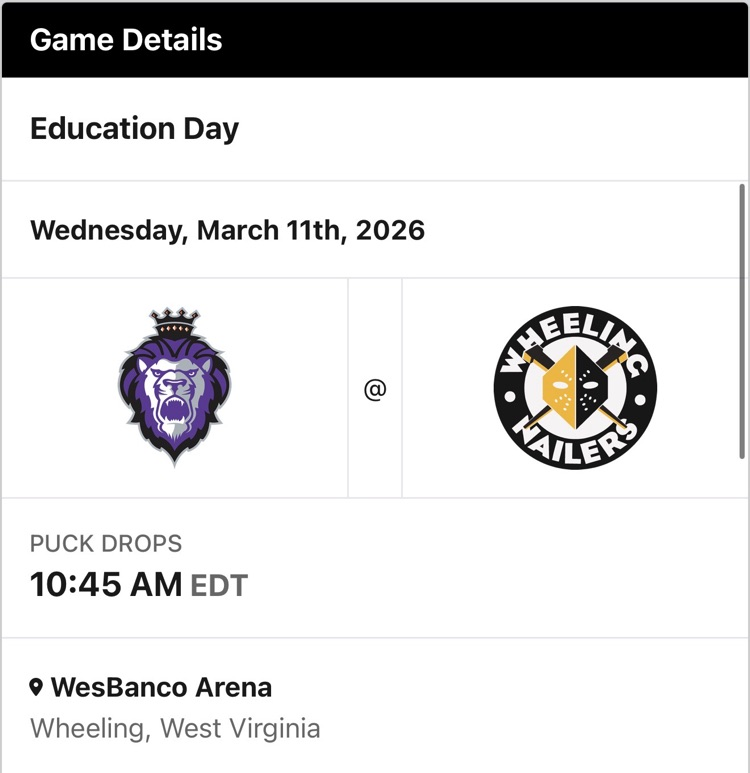Click the crown atop the lion logo
The width and height of the screenshot is (750, 773).
175,323
